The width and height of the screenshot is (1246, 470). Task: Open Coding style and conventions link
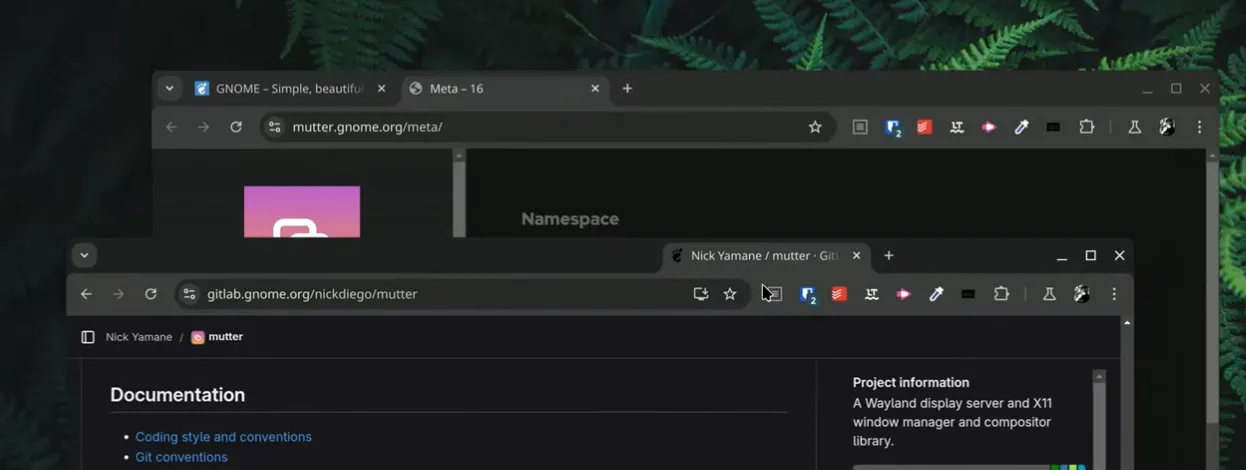click(x=223, y=437)
